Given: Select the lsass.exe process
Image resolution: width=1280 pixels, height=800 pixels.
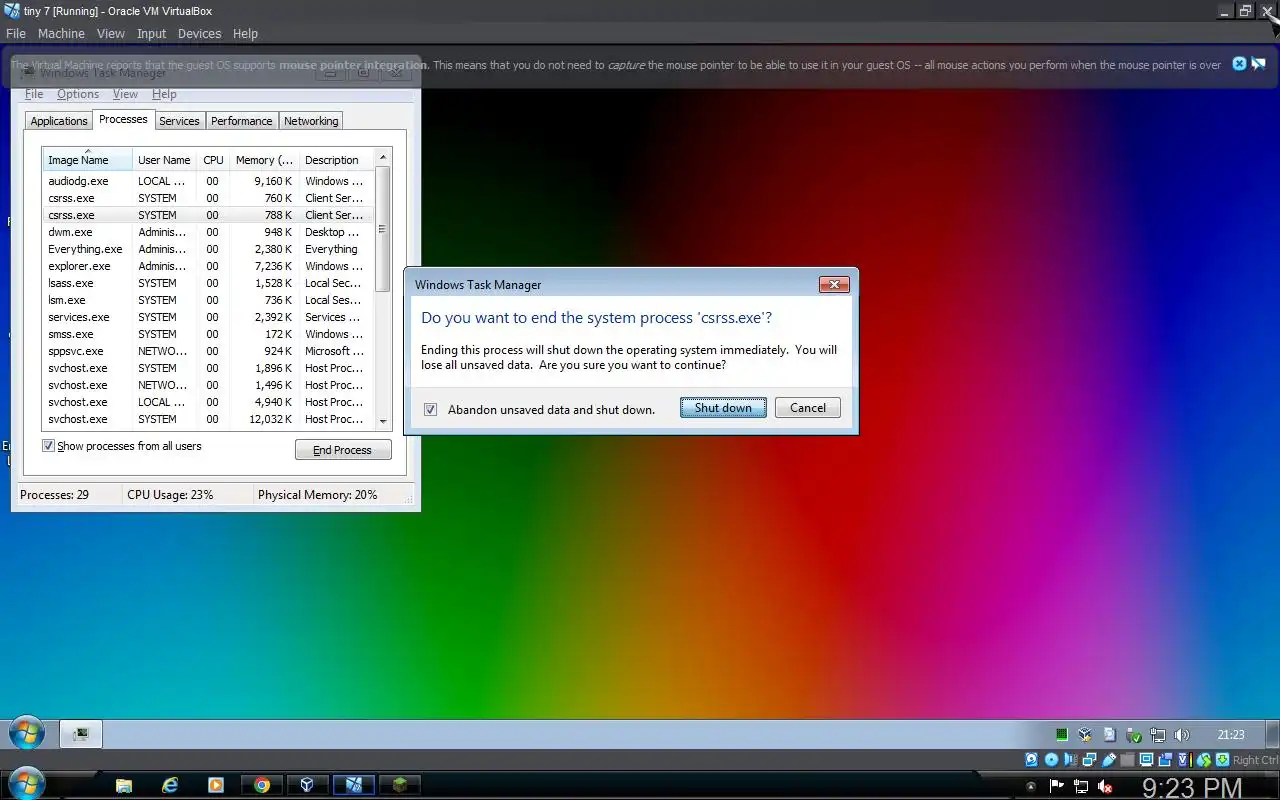Looking at the screenshot, I should [207, 283].
